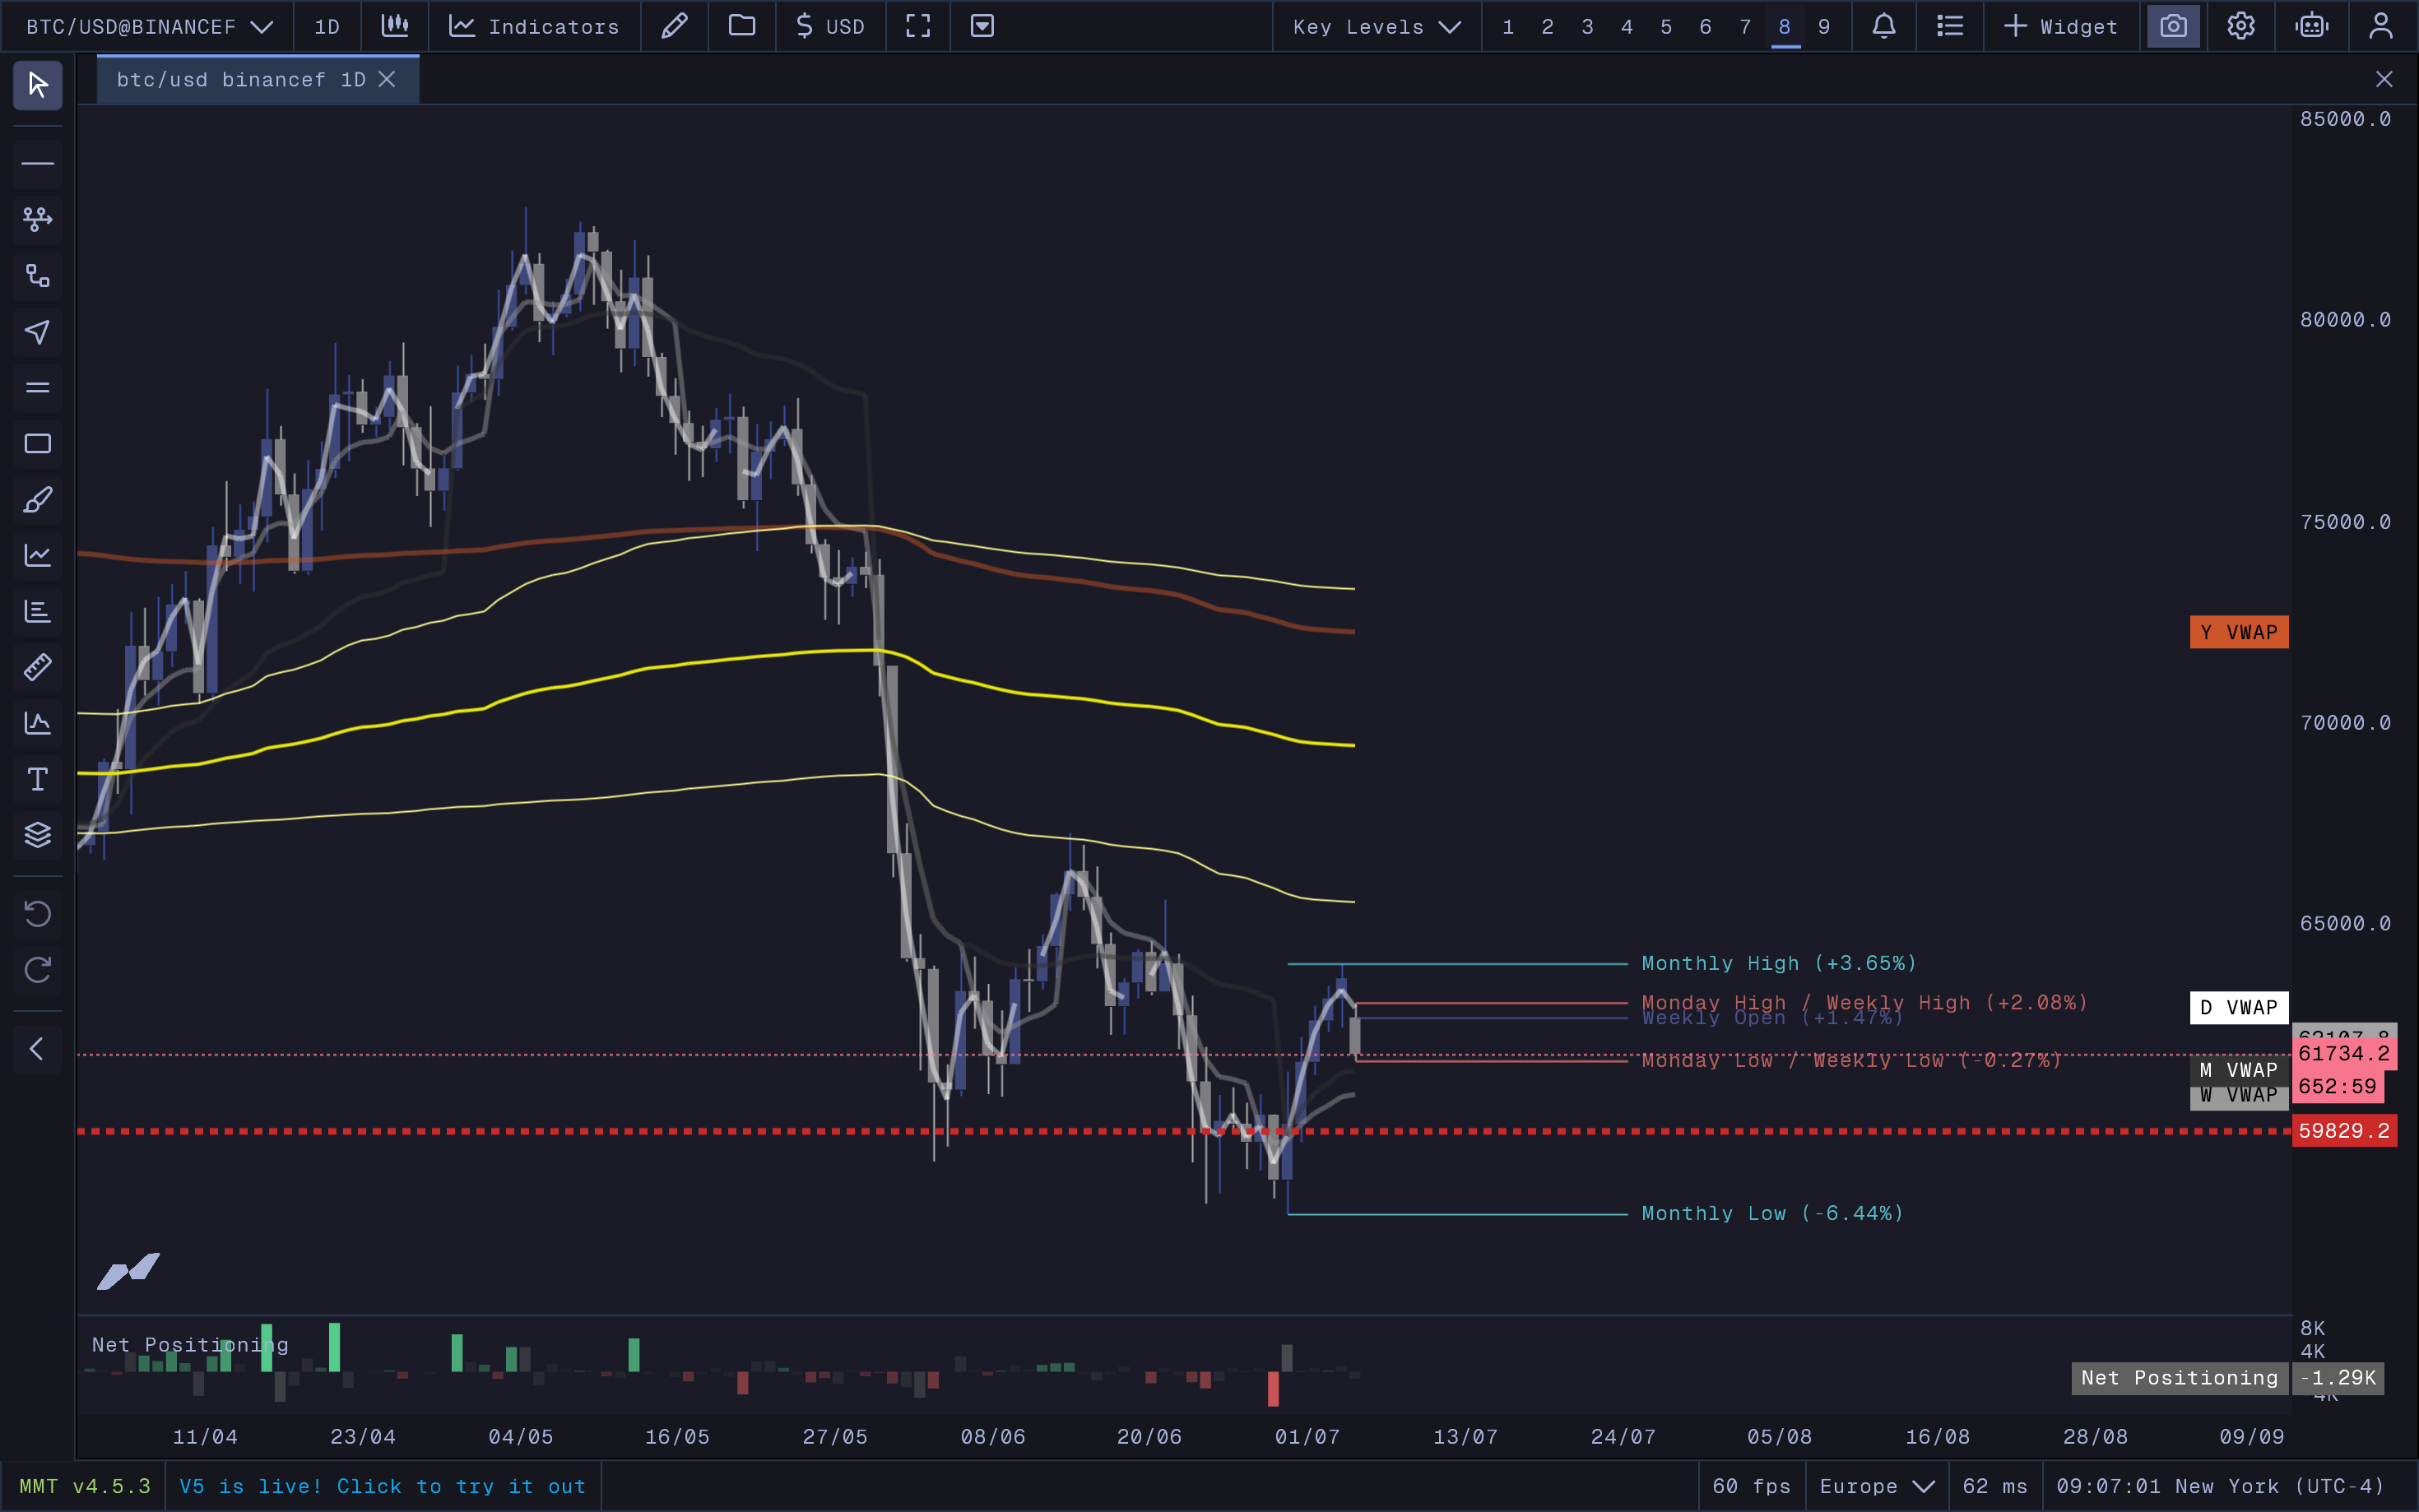This screenshot has height=1512, width=2419.
Task: Change the 1D timeframe
Action: [x=327, y=26]
